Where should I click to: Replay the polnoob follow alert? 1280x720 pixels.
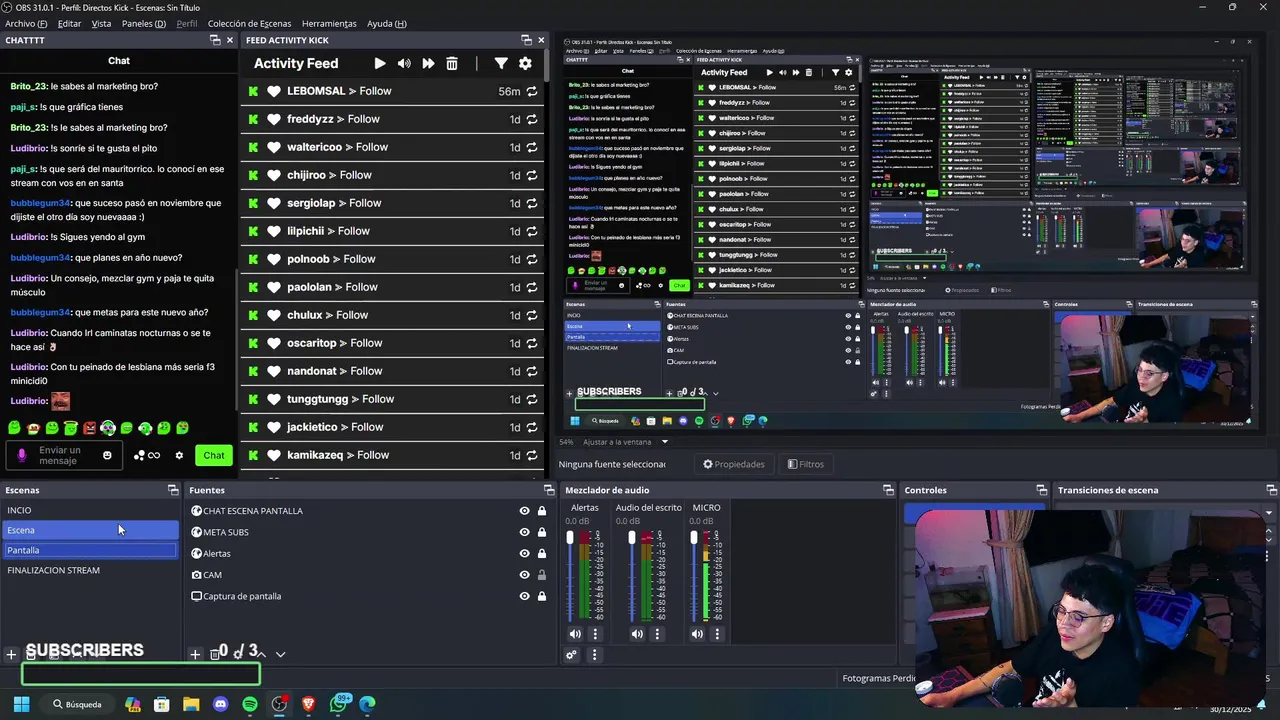point(532,259)
